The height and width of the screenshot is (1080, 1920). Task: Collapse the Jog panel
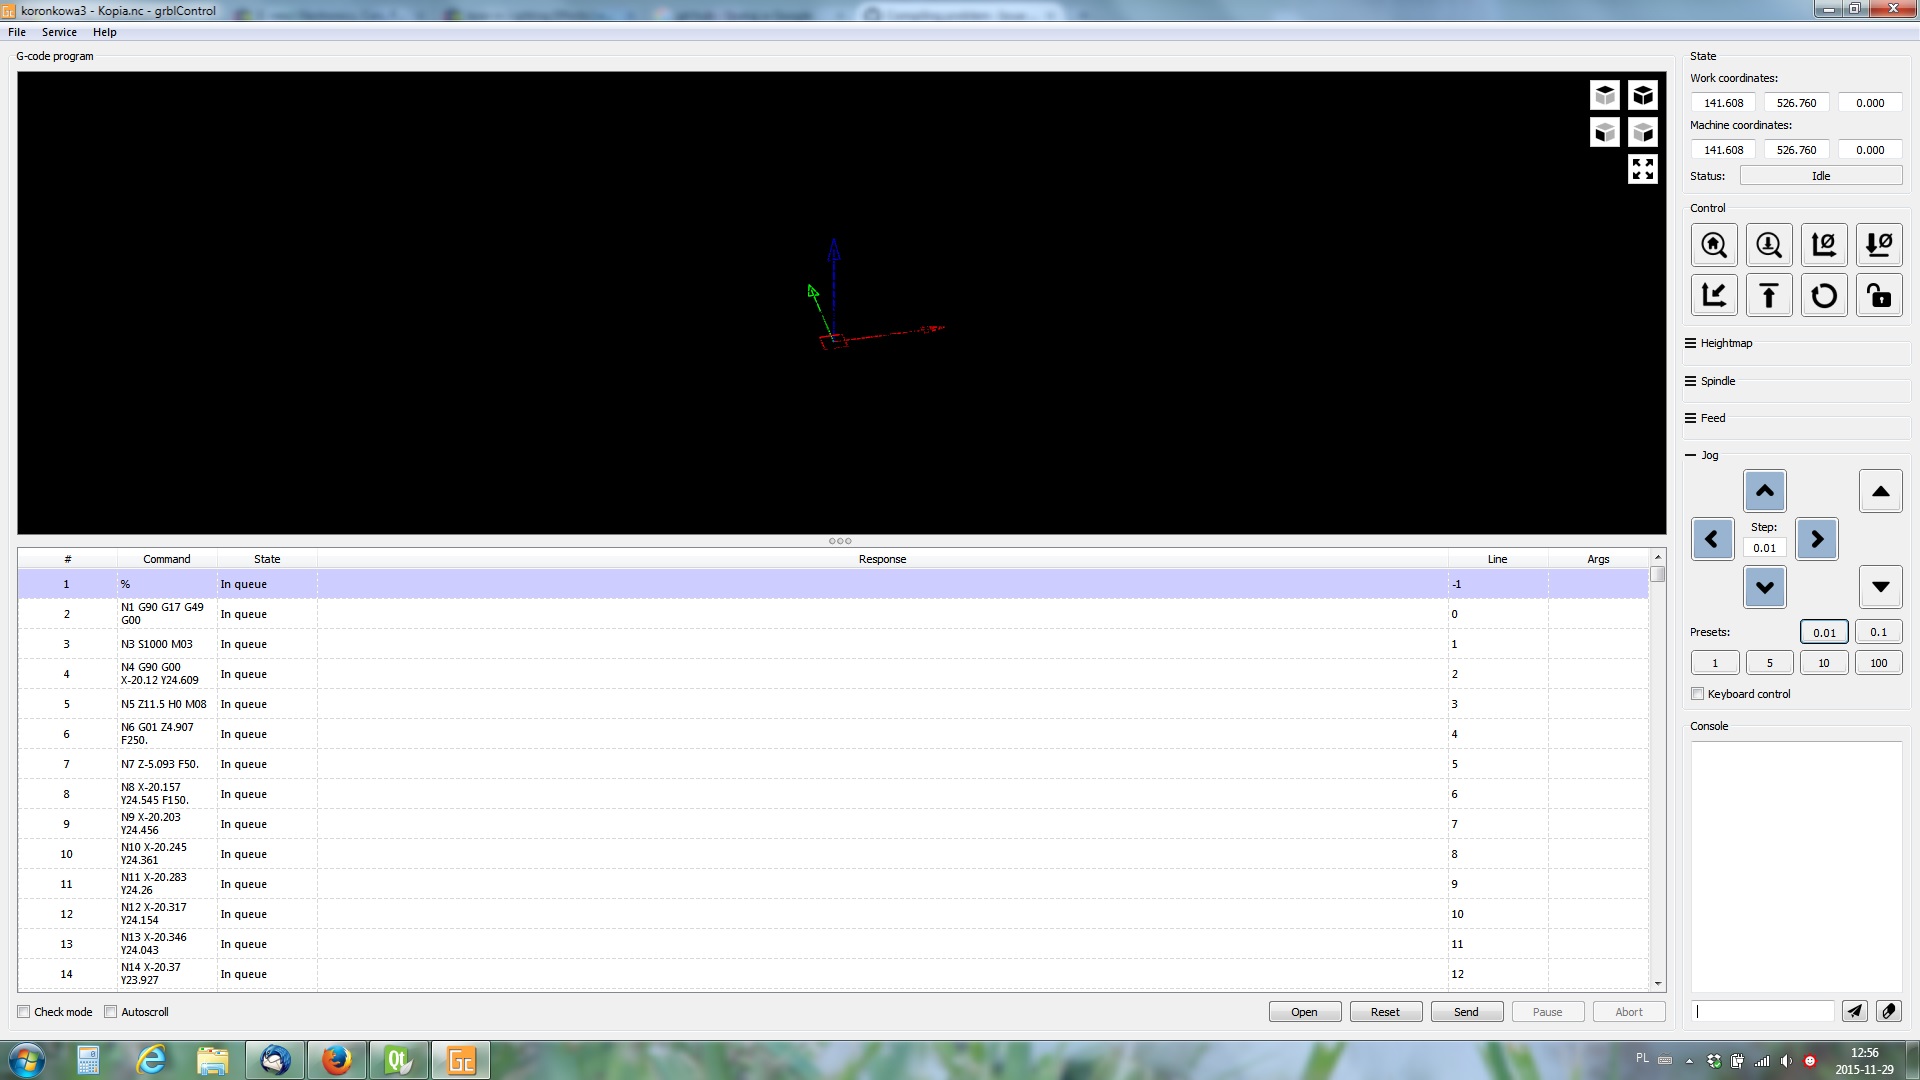[x=1708, y=455]
